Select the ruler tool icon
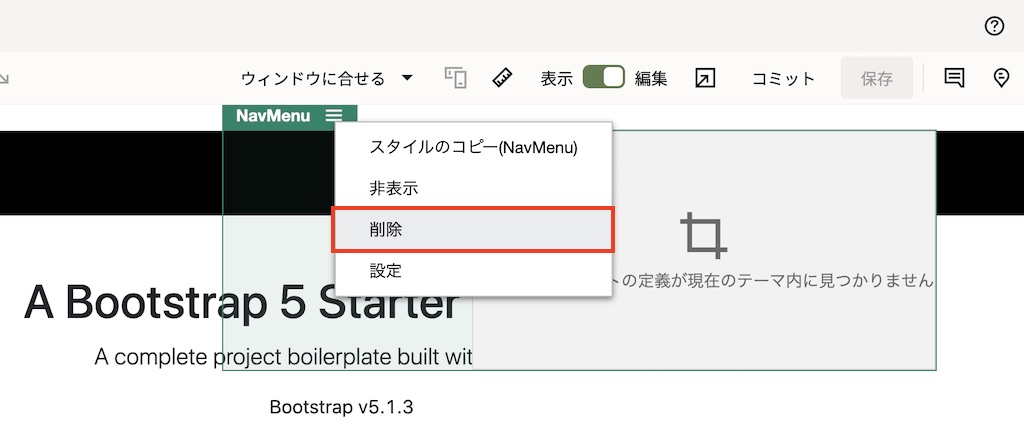Viewport: 1024px width, 430px height. coord(503,78)
